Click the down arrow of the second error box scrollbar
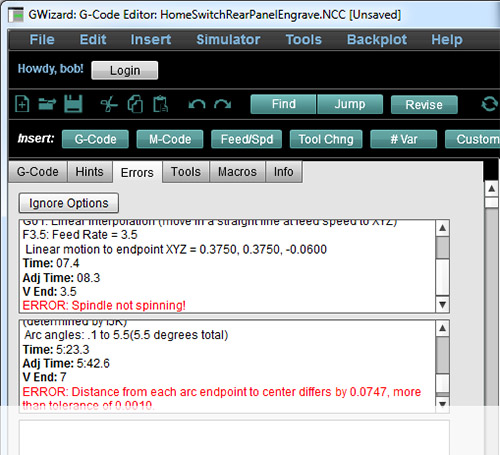Screen dimensions: 500x455 (443, 404)
